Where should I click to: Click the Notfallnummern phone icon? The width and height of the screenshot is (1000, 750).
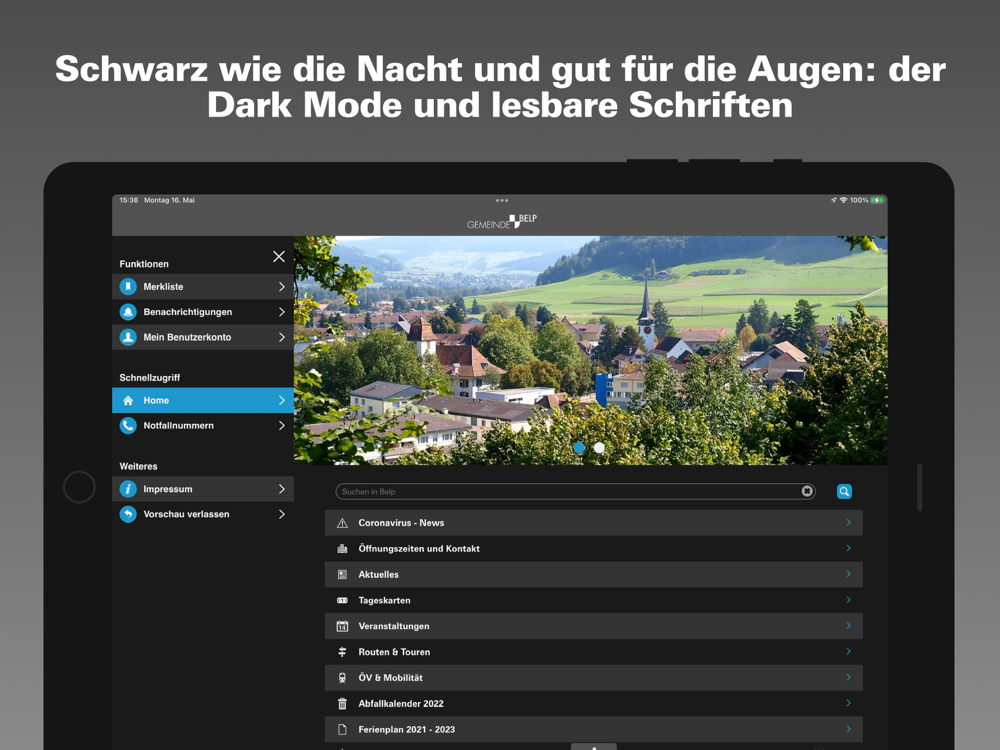(x=128, y=425)
